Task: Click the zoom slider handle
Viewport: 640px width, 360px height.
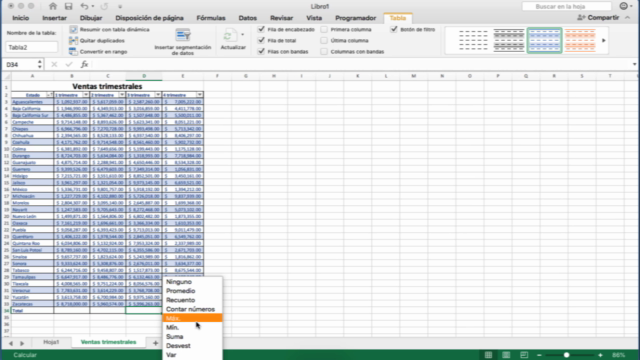Action: (x=567, y=355)
